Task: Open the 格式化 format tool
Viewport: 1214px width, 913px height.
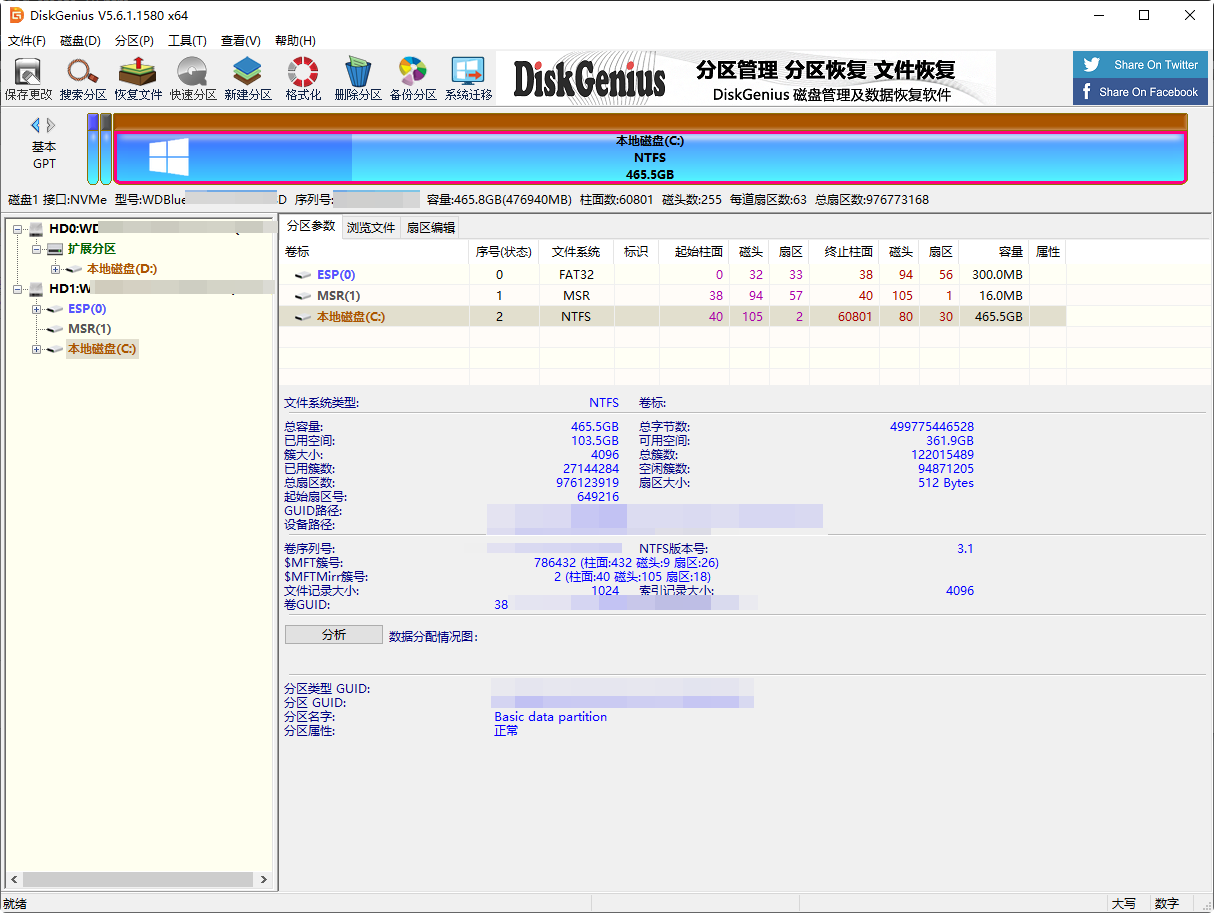Action: tap(302, 77)
